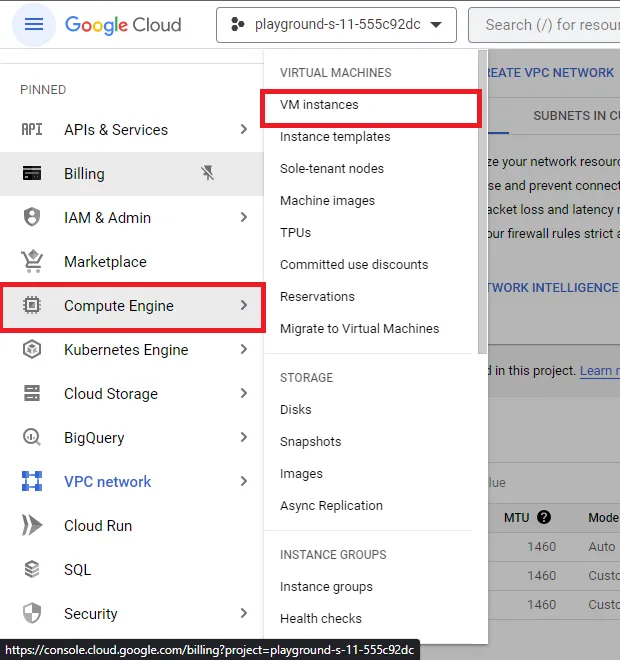Open Health checks entry
This screenshot has width=620, height=660.
[371, 618]
